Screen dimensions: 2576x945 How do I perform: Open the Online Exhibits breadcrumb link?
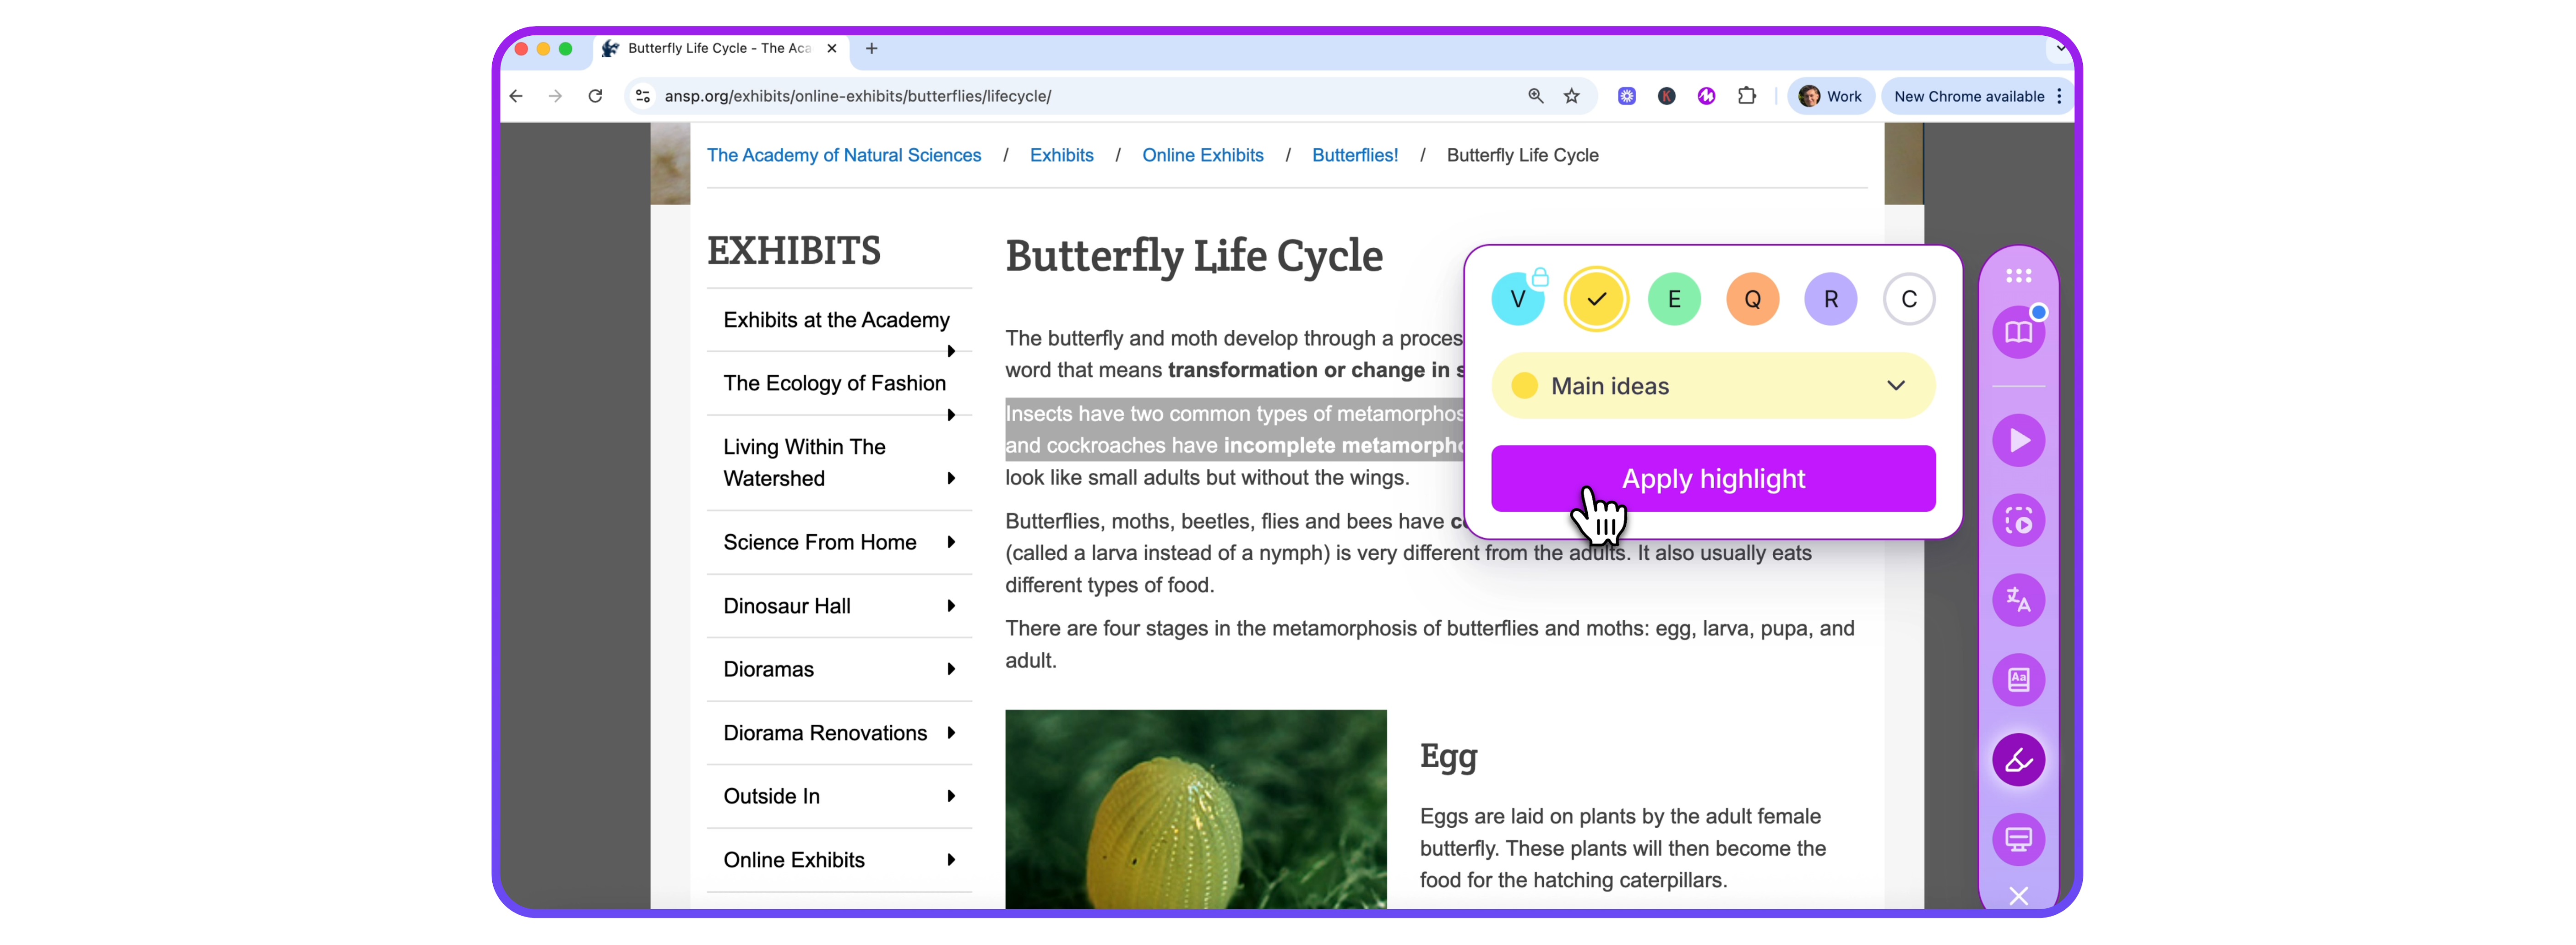pyautogui.click(x=1202, y=155)
